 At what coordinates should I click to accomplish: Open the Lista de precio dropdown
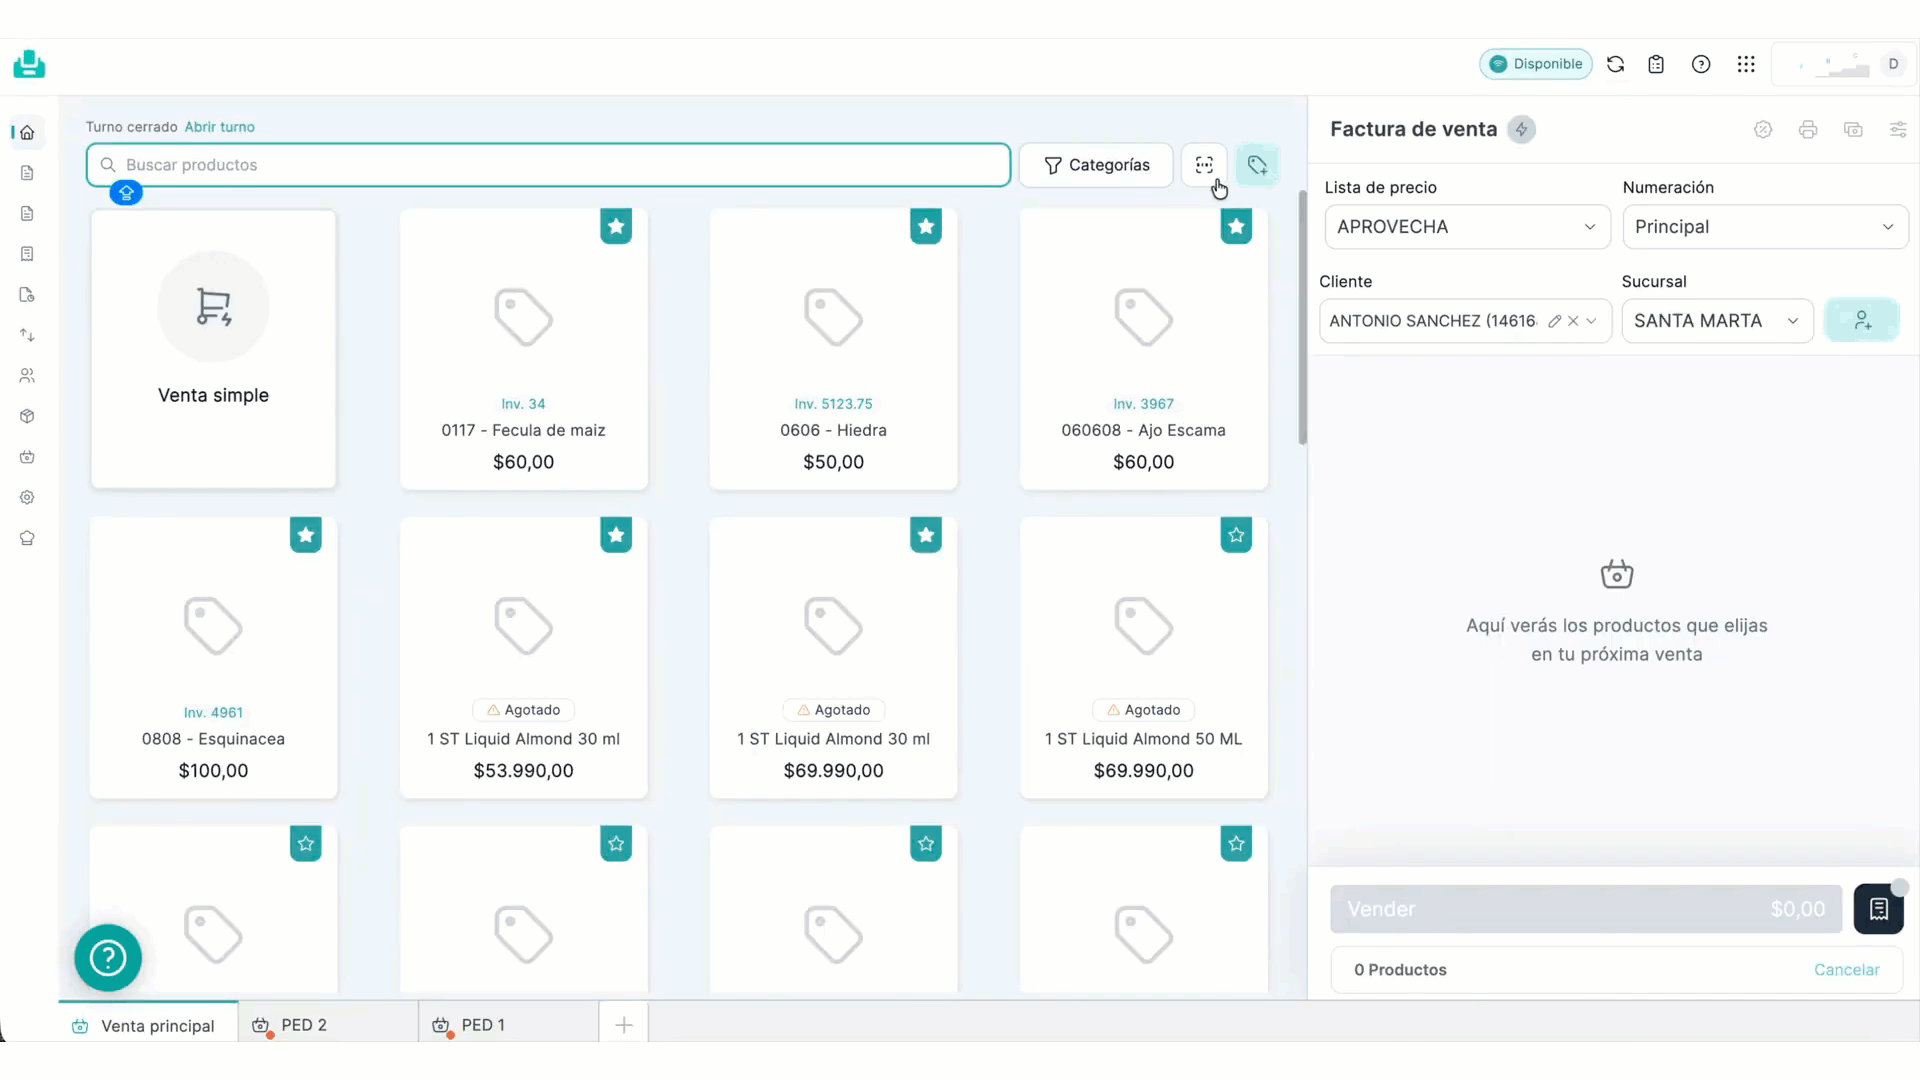coord(1467,227)
